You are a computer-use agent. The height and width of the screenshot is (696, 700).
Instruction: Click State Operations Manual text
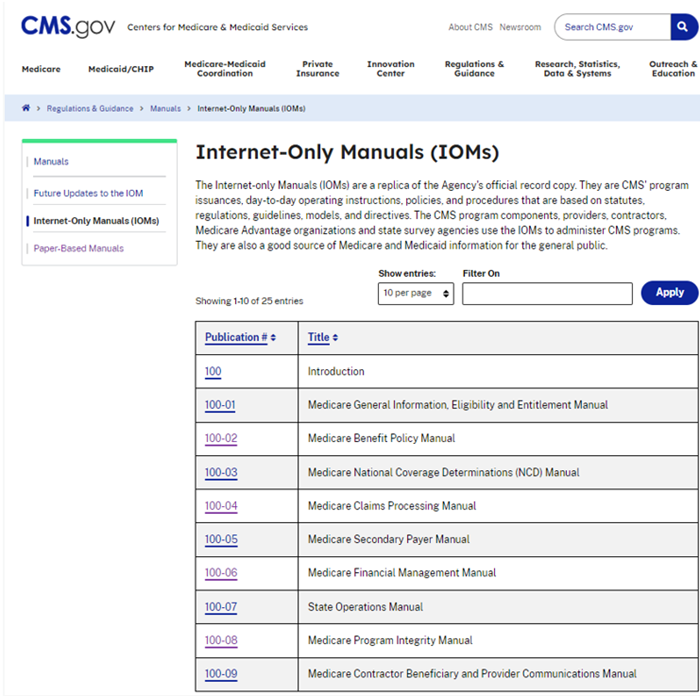pos(365,607)
